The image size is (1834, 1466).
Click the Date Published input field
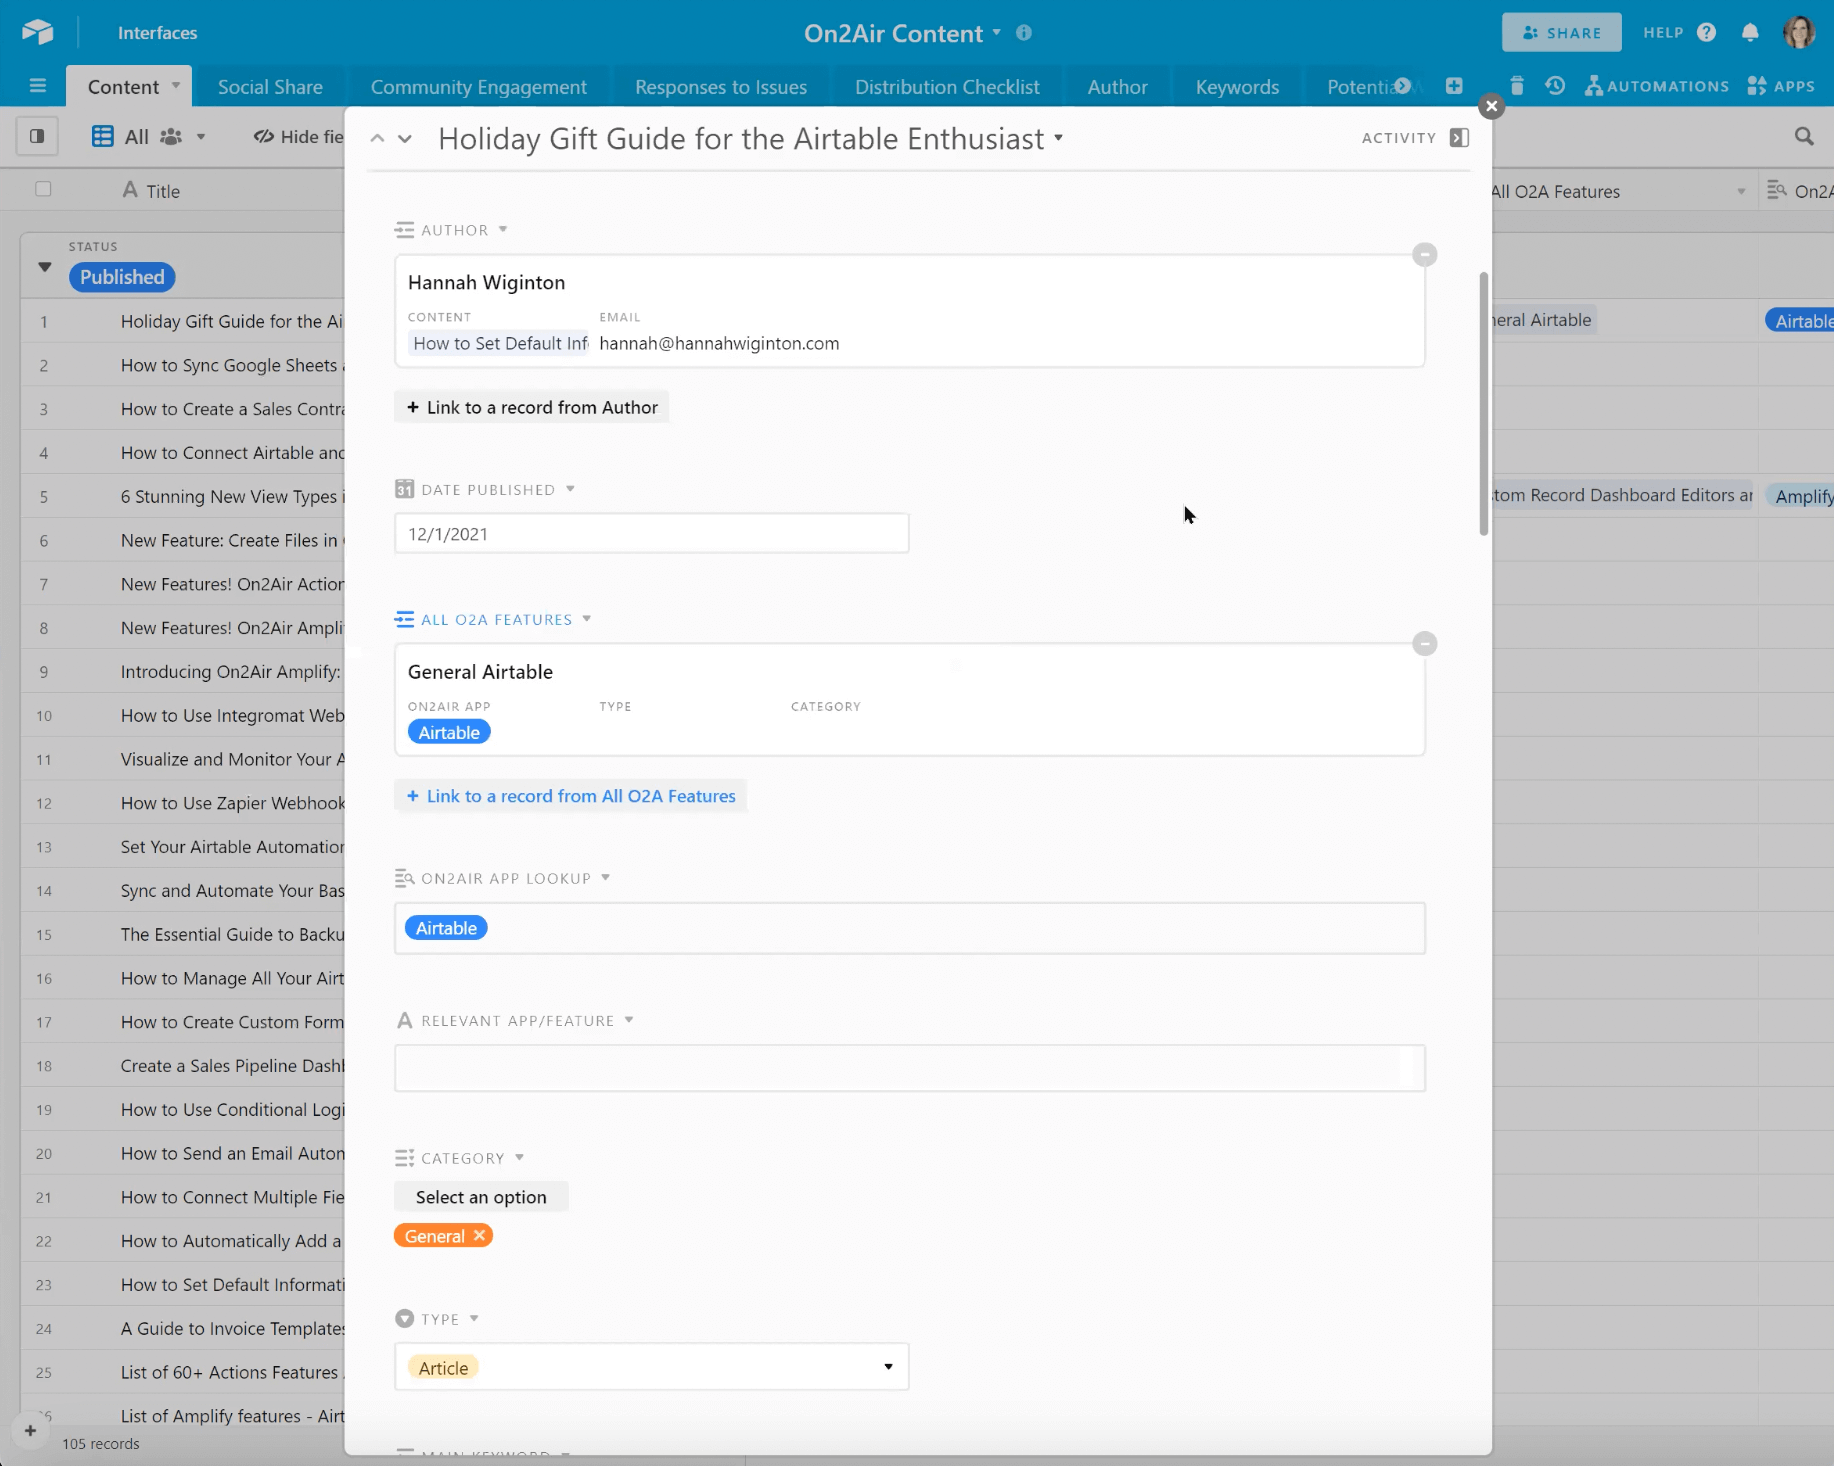click(651, 534)
